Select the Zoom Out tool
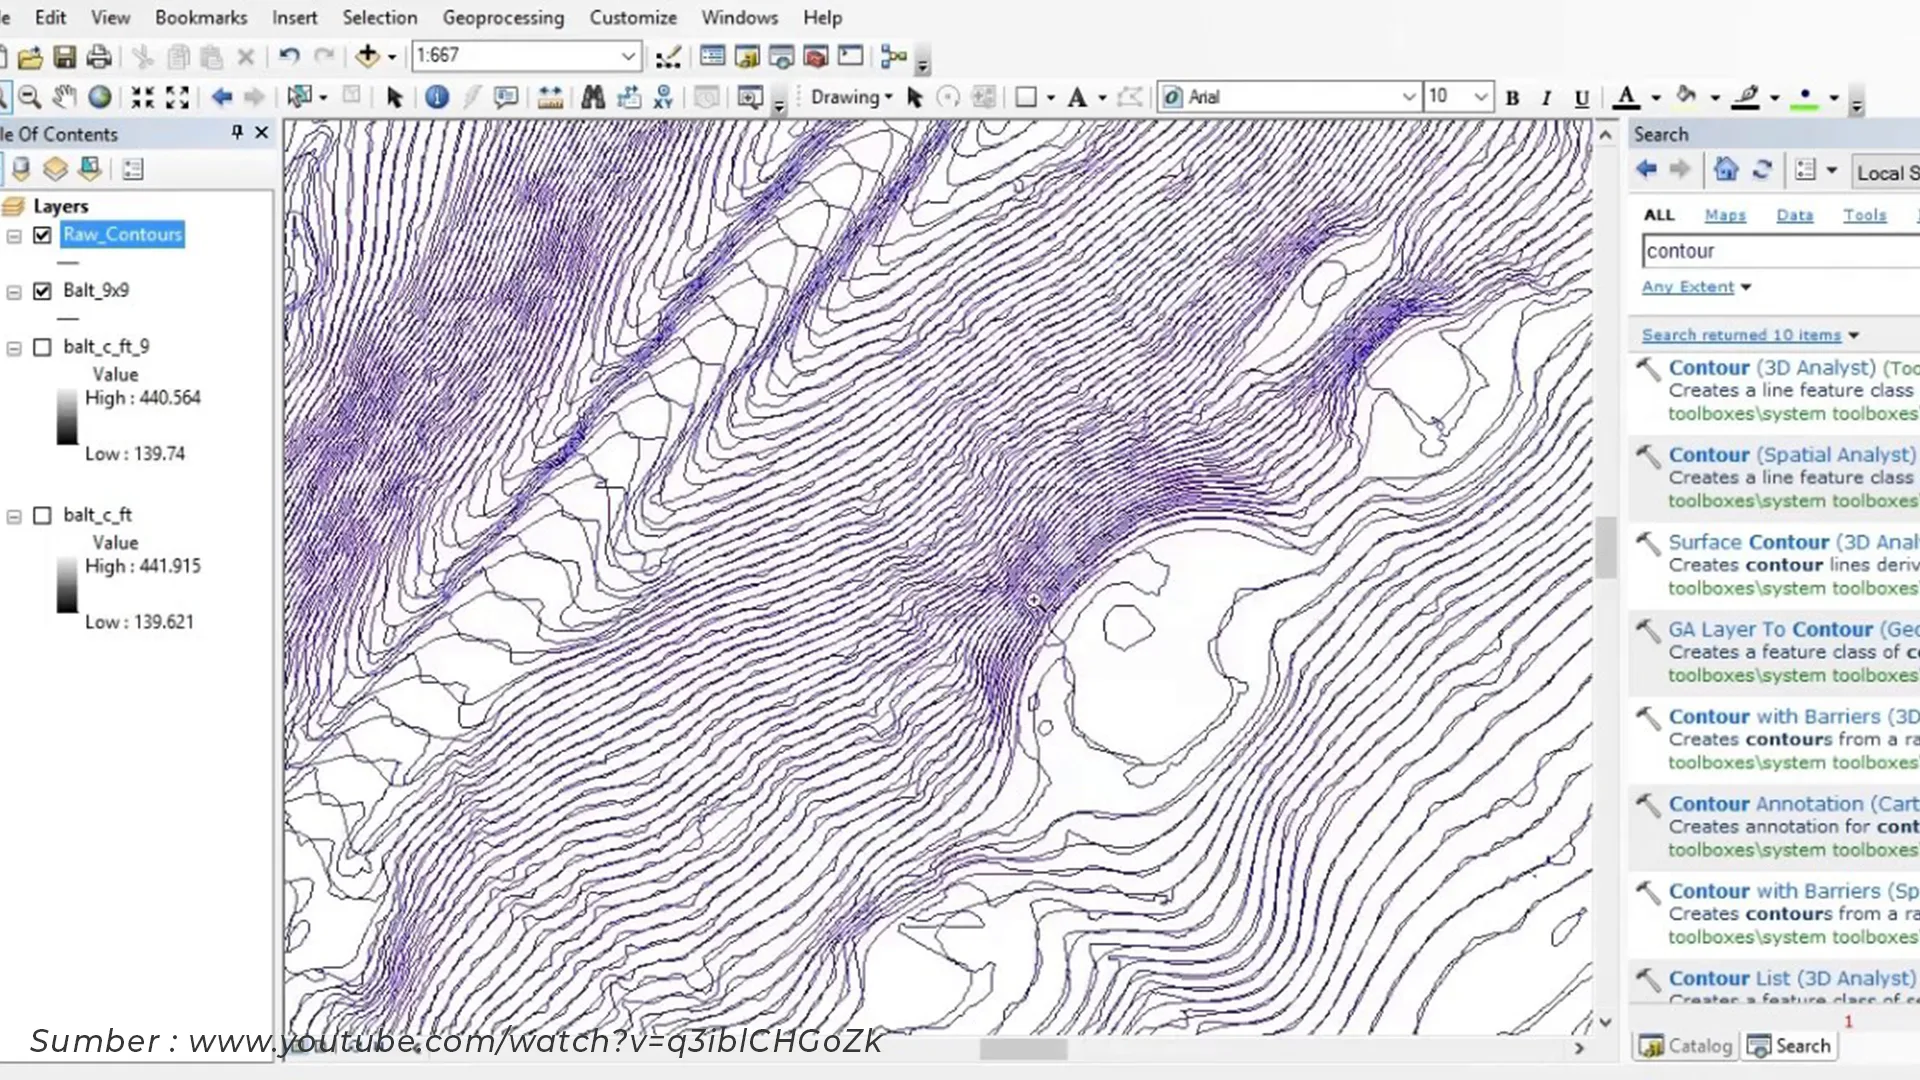 (30, 97)
